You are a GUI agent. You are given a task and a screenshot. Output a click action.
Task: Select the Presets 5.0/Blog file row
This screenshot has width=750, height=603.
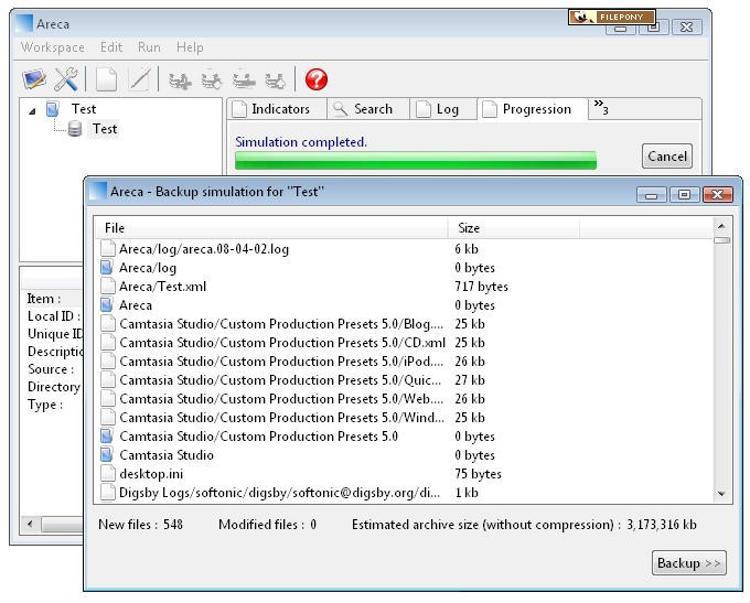click(x=404, y=324)
